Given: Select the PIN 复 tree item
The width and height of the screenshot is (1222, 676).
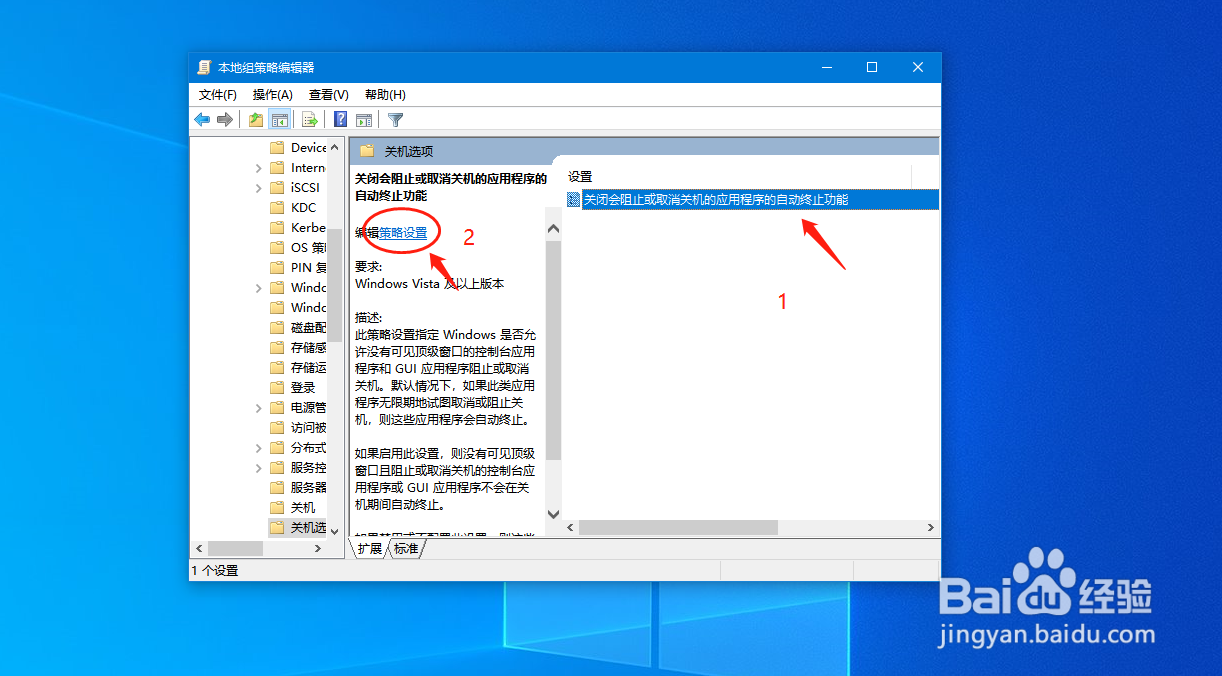Looking at the screenshot, I should coord(308,268).
